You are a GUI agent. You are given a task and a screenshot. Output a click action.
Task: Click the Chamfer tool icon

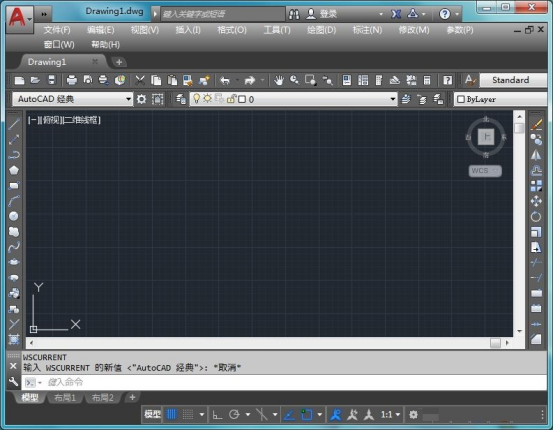coord(536,339)
